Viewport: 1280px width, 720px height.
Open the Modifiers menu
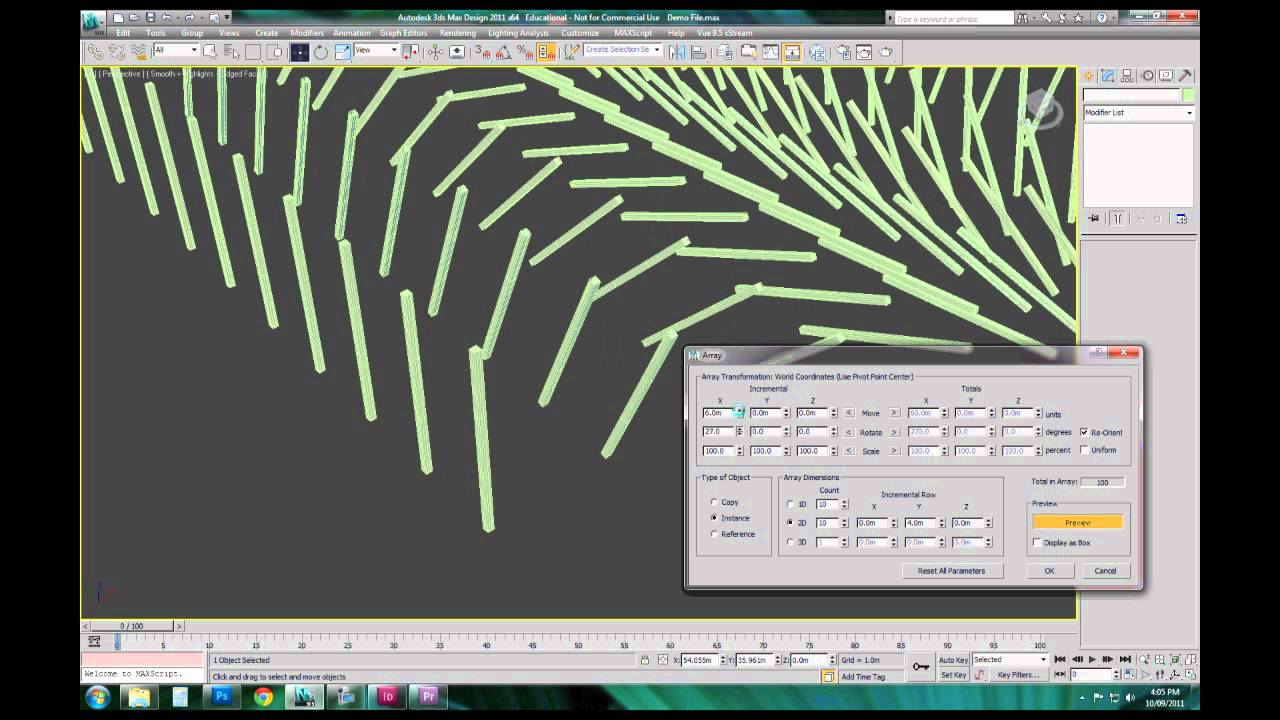(307, 33)
